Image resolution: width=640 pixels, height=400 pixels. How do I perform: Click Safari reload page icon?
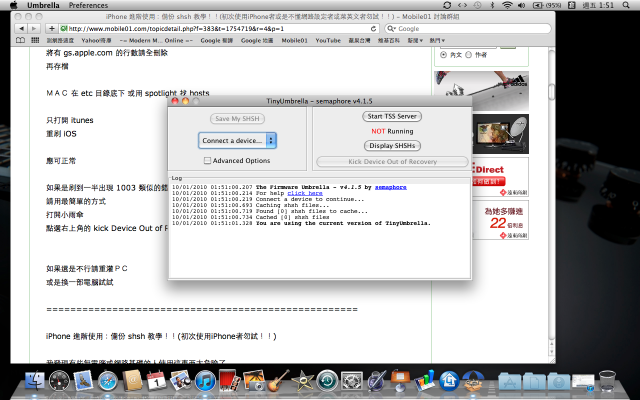(373, 29)
